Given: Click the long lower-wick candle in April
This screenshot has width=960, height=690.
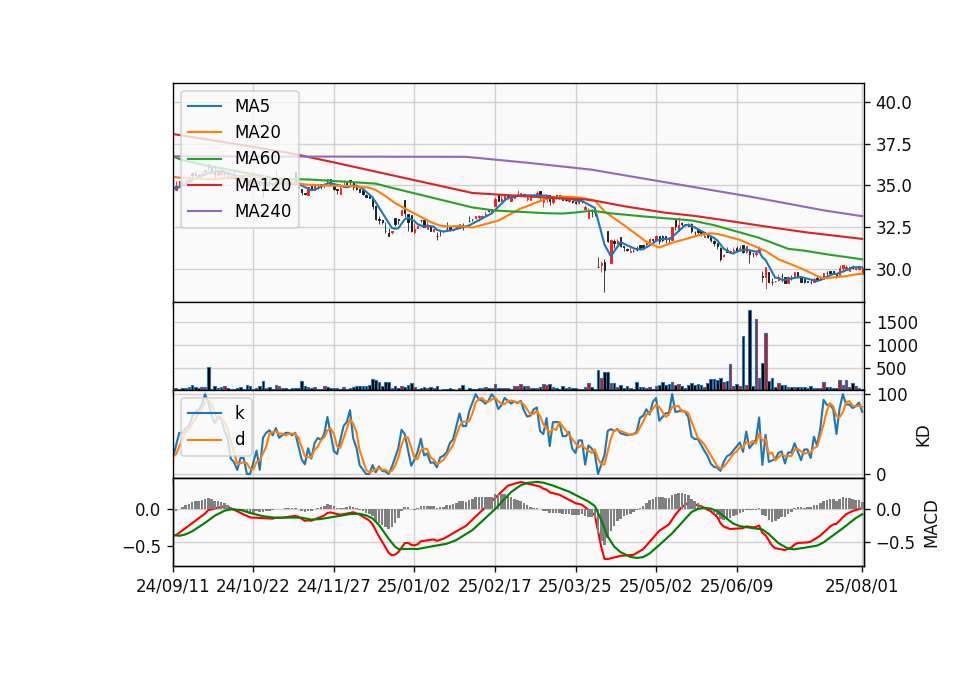Looking at the screenshot, I should click(x=604, y=277).
